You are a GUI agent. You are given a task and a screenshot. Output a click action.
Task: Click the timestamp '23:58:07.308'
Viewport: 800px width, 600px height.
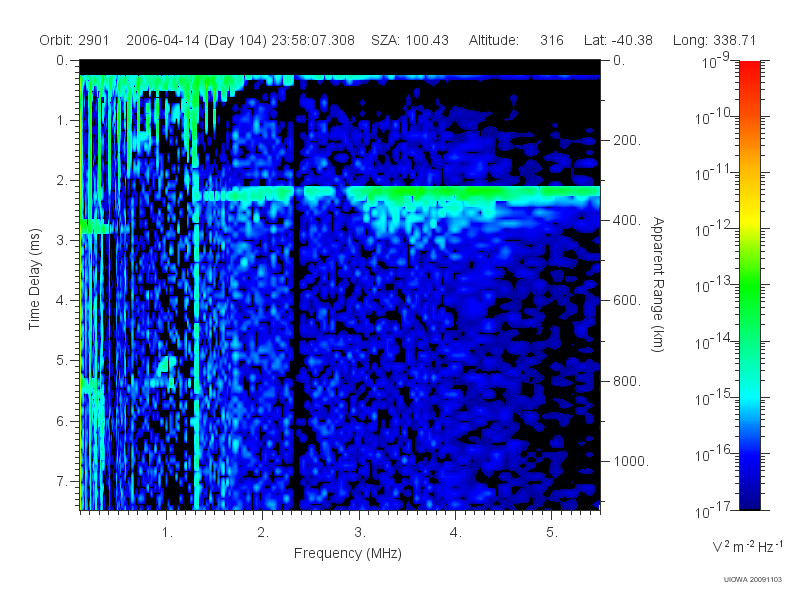tap(313, 40)
